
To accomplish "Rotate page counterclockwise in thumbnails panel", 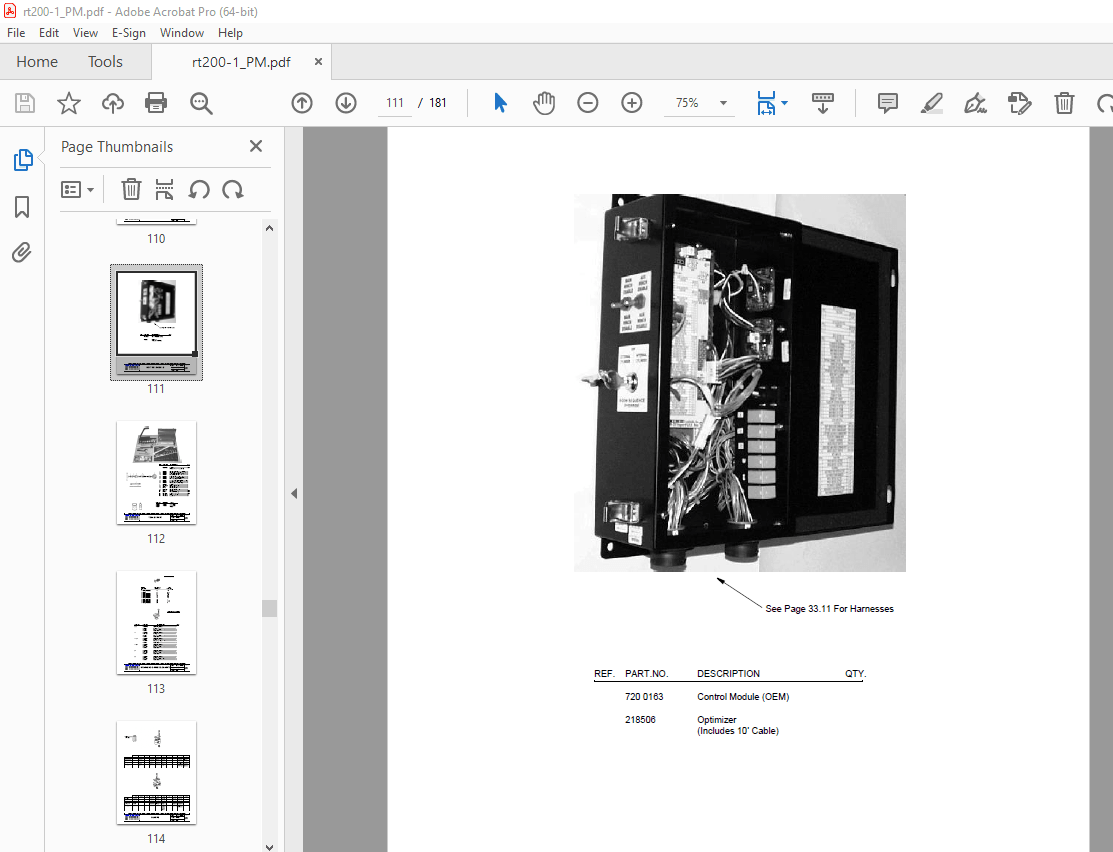I will 198,189.
